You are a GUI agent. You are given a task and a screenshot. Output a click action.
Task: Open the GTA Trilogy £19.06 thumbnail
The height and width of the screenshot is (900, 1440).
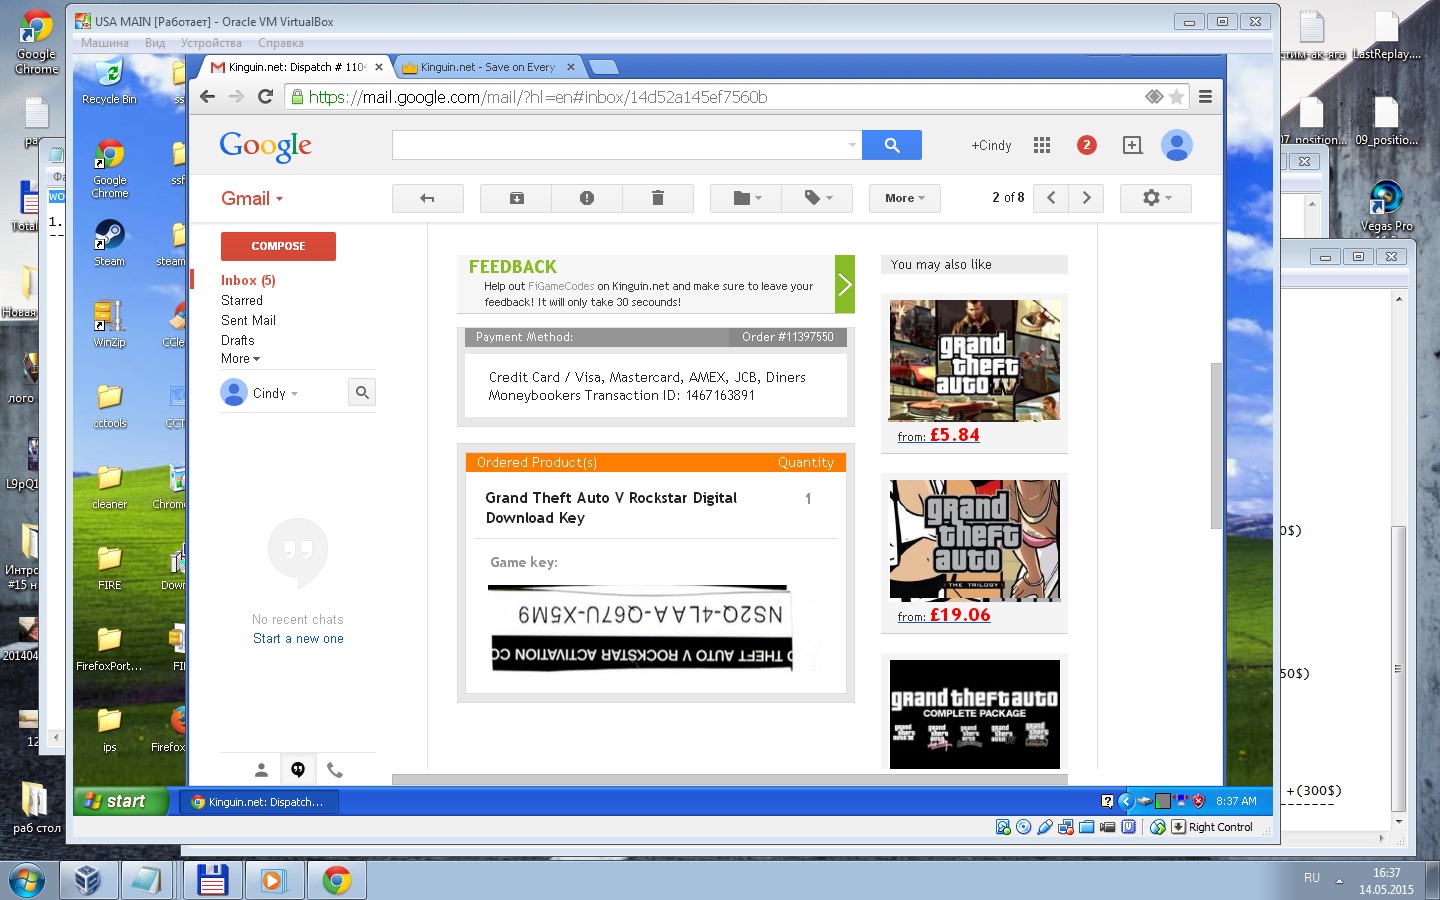pos(975,540)
